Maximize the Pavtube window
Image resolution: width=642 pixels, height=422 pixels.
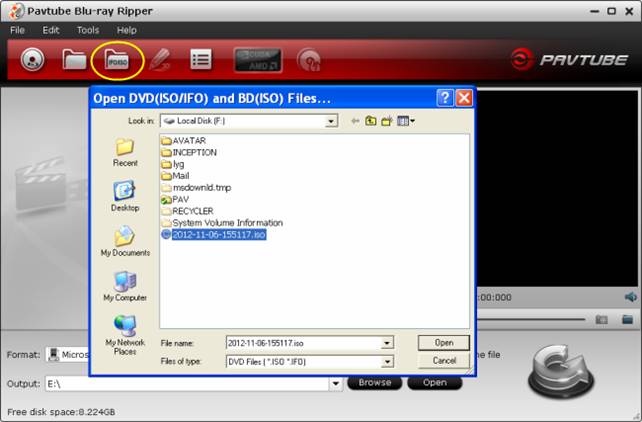pyautogui.click(x=612, y=11)
